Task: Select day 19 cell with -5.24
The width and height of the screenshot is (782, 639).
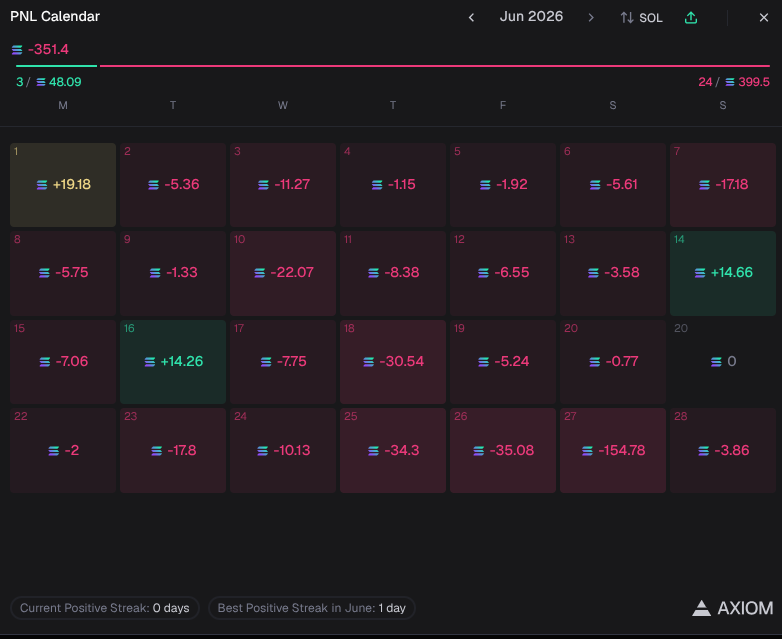Action: (x=503, y=362)
